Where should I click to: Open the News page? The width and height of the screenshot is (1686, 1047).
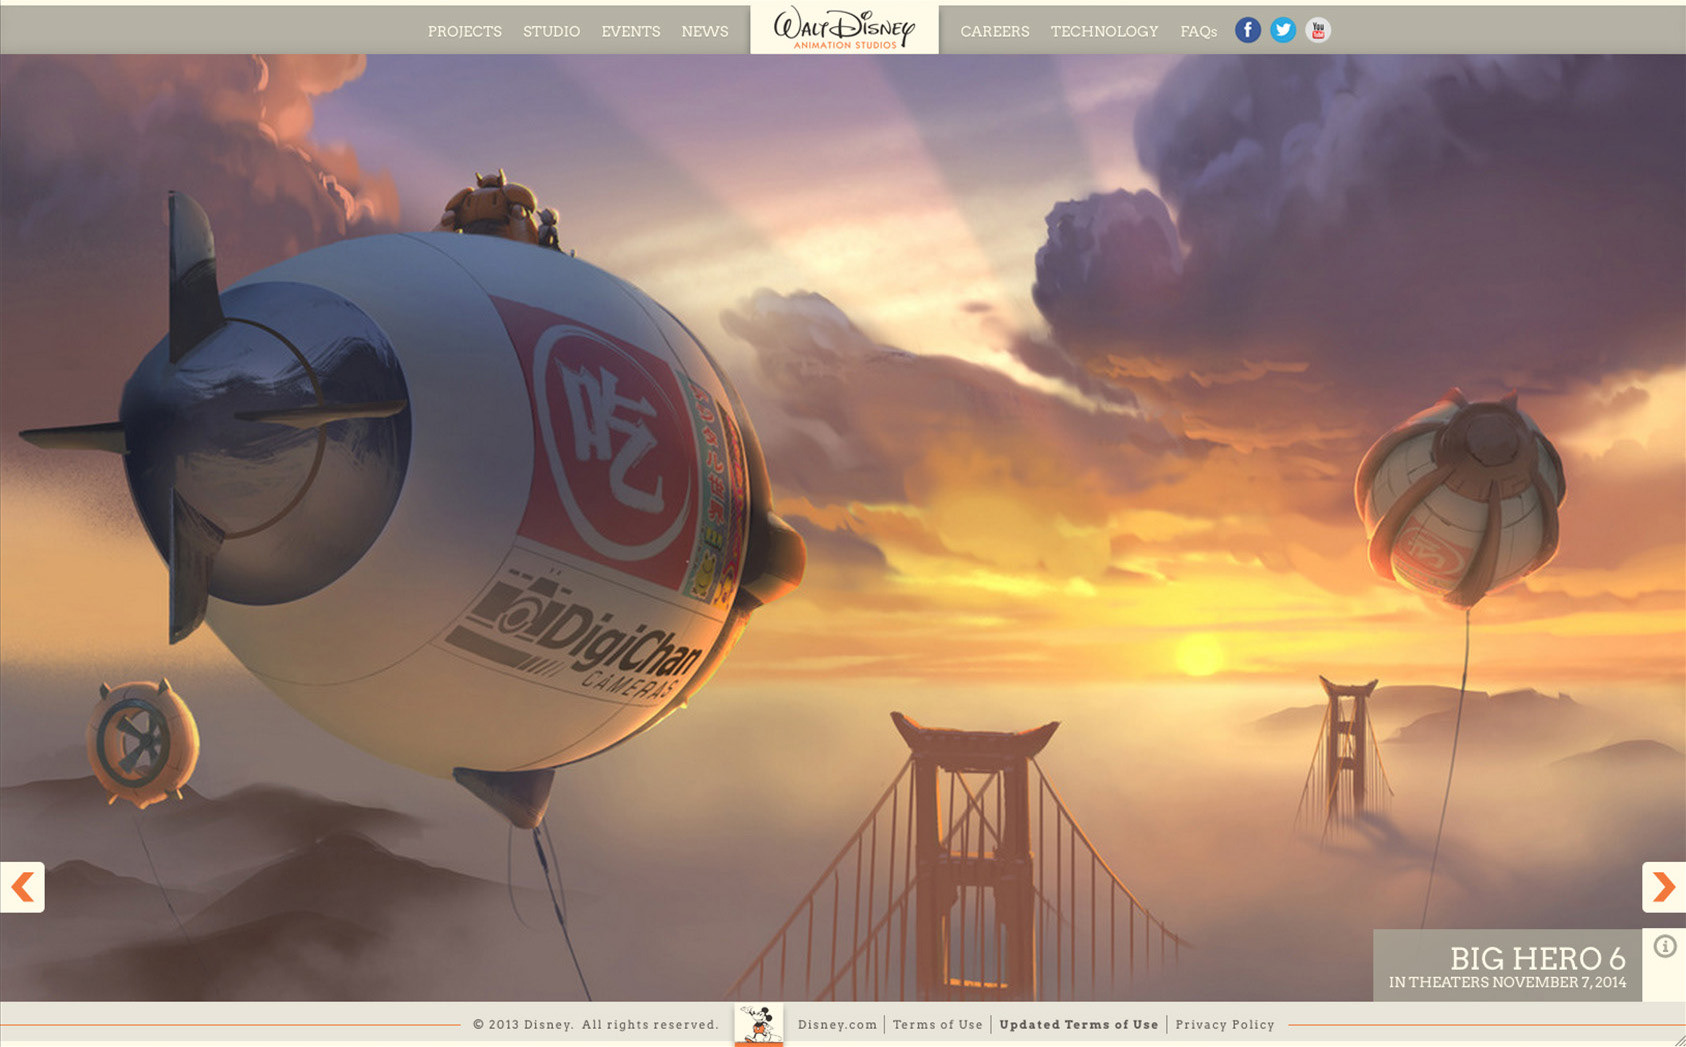pos(705,31)
